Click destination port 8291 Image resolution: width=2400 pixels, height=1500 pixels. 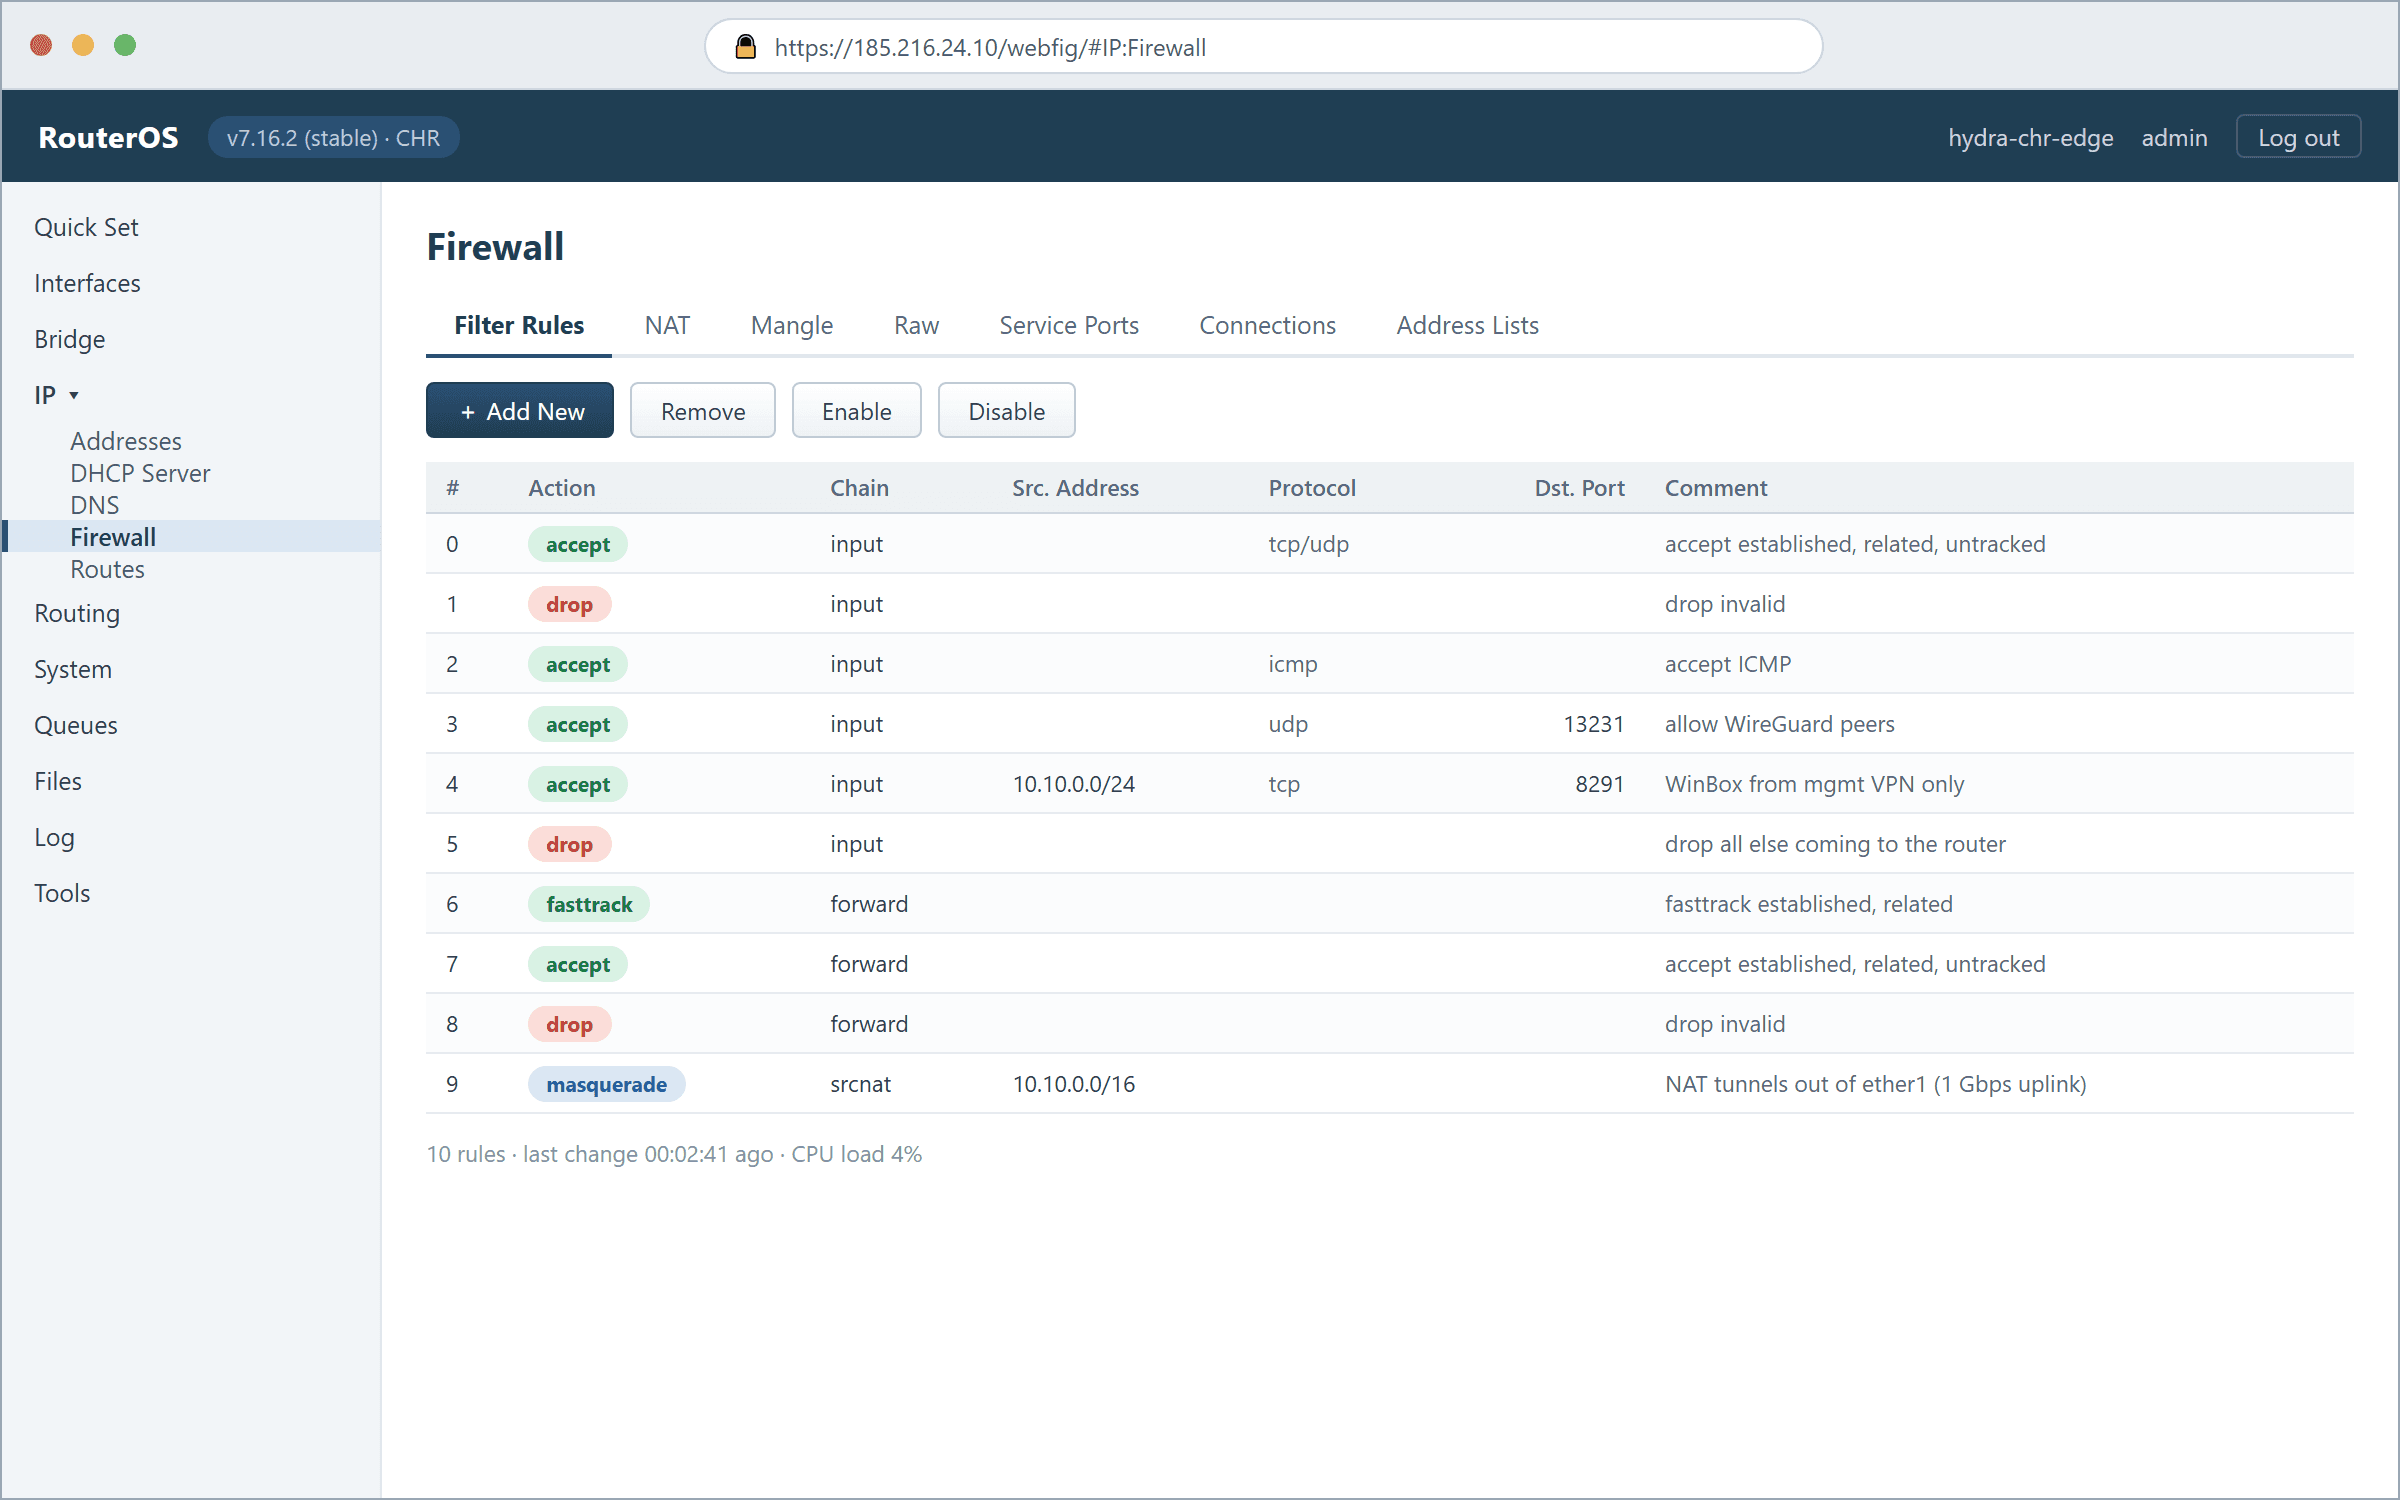click(1599, 784)
